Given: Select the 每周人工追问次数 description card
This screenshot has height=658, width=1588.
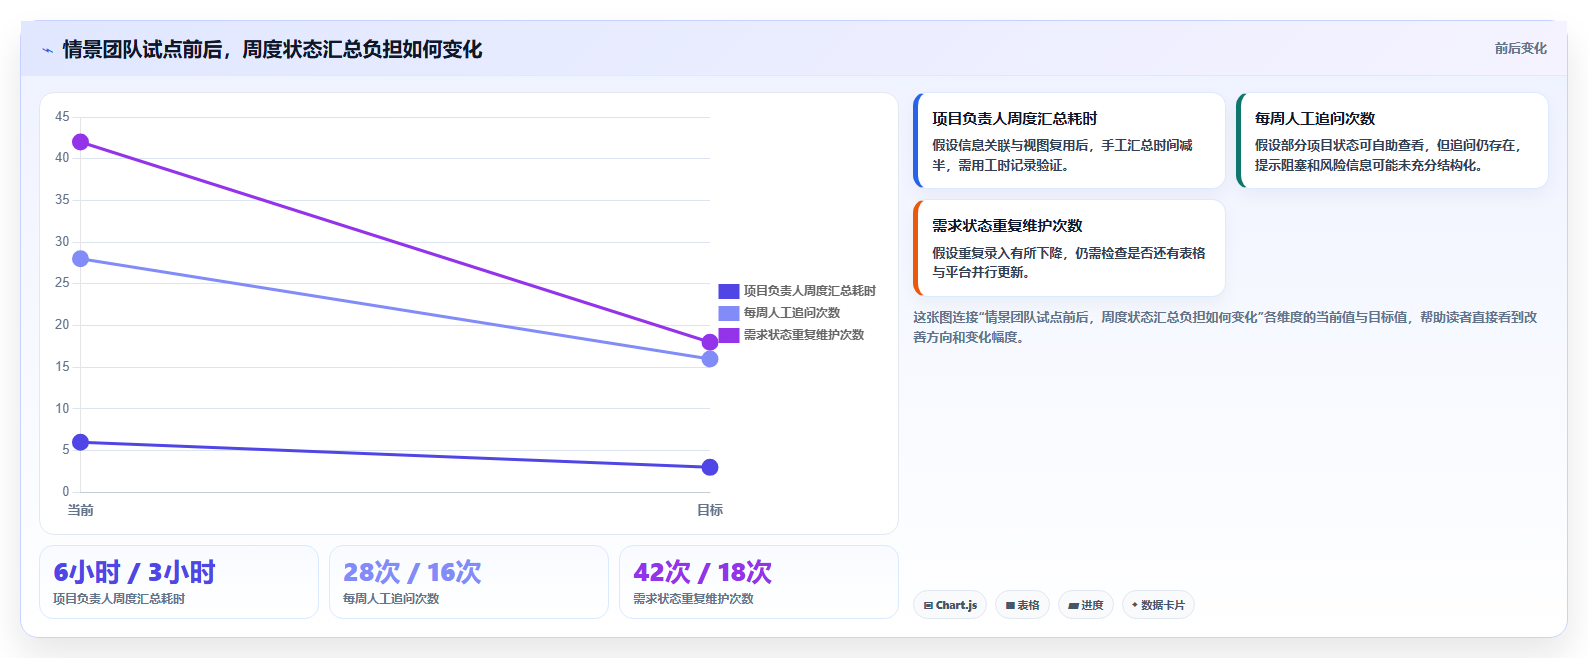Looking at the screenshot, I should pos(1392,141).
